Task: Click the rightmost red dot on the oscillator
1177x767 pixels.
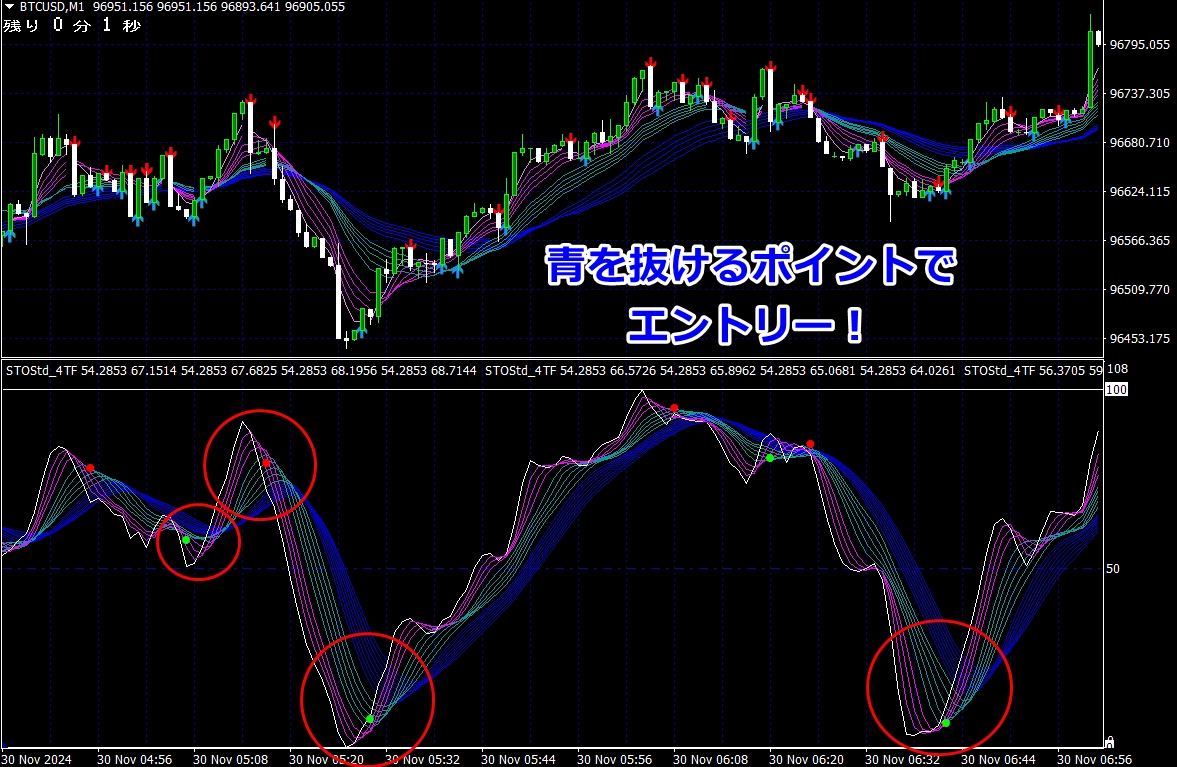Action: (811, 444)
